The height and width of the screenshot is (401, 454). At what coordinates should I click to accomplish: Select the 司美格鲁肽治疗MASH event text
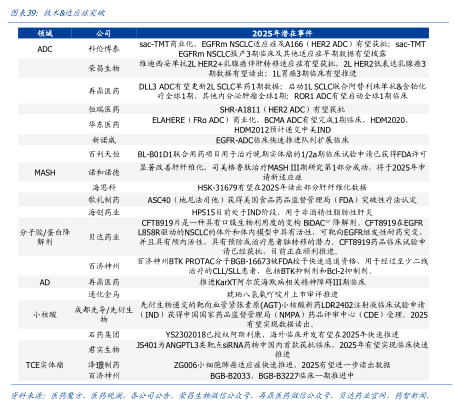pyautogui.click(x=282, y=172)
